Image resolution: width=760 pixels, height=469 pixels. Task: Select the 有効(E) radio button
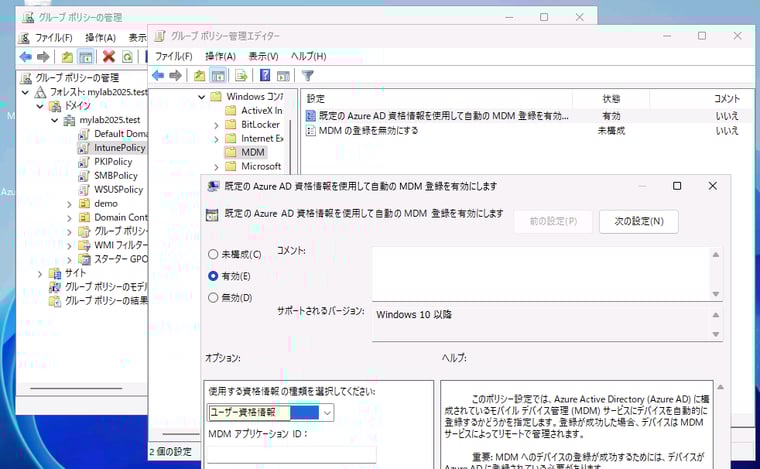coord(213,276)
